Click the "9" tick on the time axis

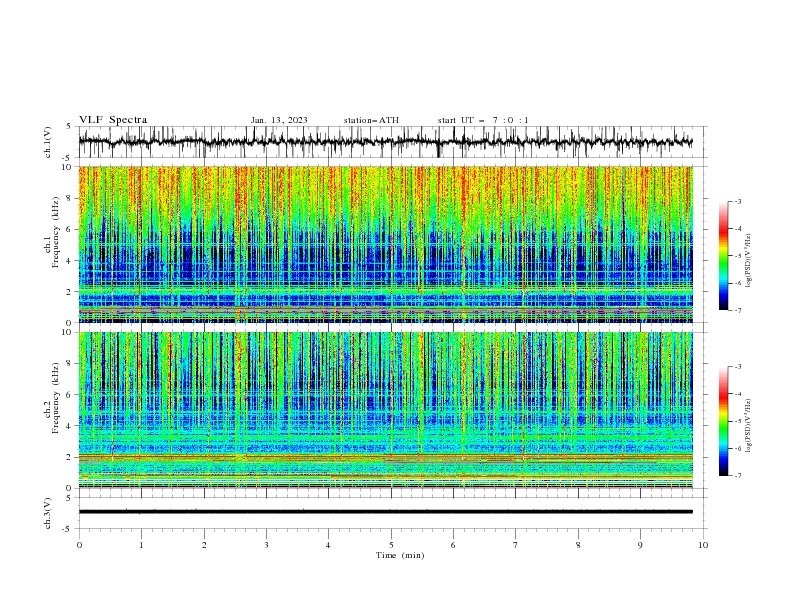pos(640,545)
